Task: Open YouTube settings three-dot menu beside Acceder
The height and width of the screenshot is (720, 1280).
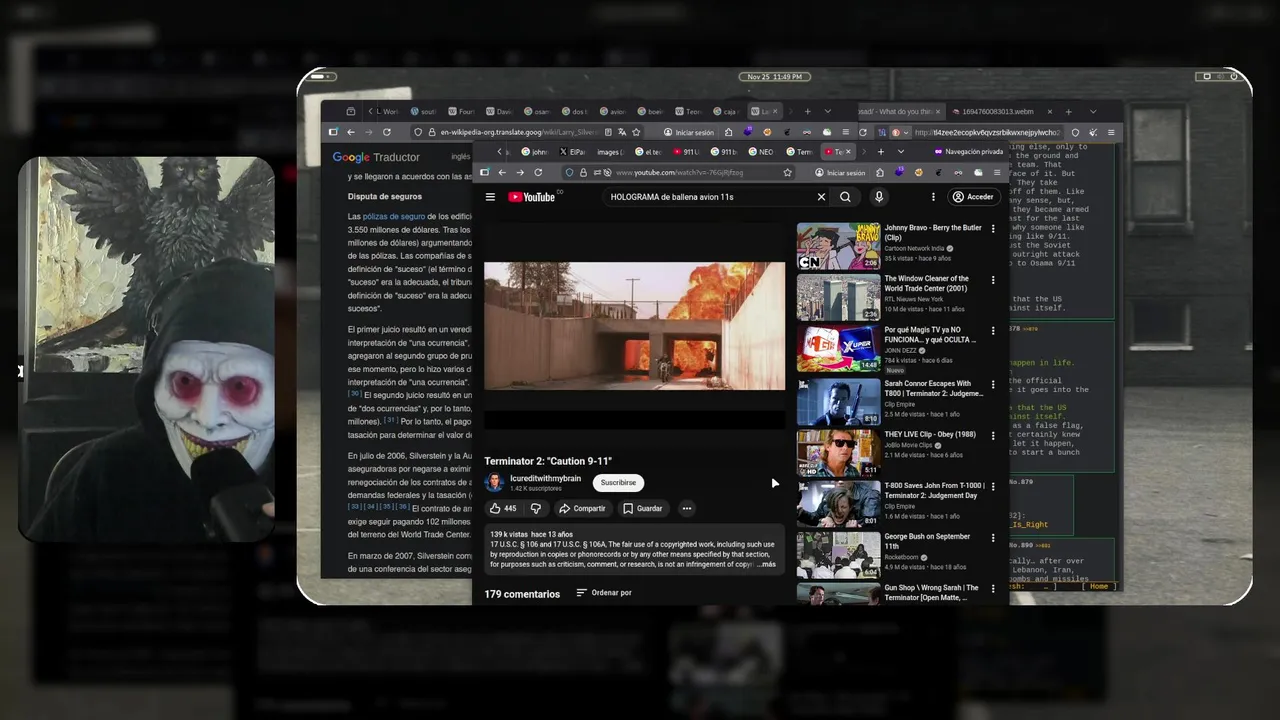Action: pyautogui.click(x=933, y=197)
